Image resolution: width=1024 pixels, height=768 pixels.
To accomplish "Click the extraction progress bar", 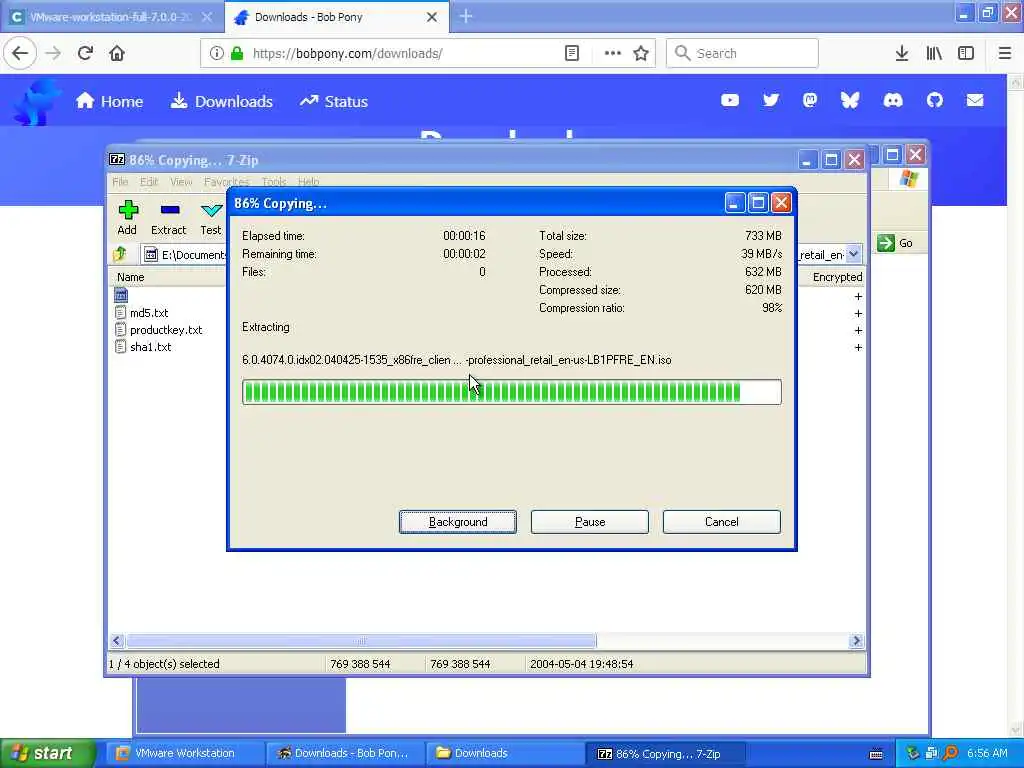I will [511, 392].
